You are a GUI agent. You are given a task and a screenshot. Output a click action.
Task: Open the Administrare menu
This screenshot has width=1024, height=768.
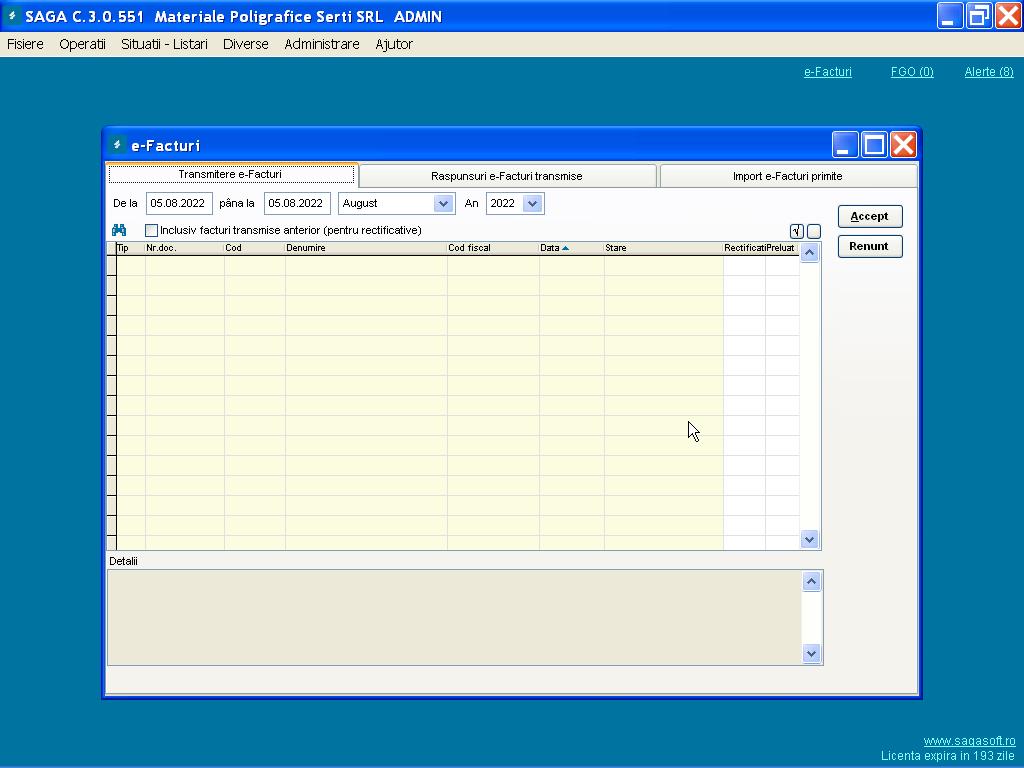tap(322, 44)
